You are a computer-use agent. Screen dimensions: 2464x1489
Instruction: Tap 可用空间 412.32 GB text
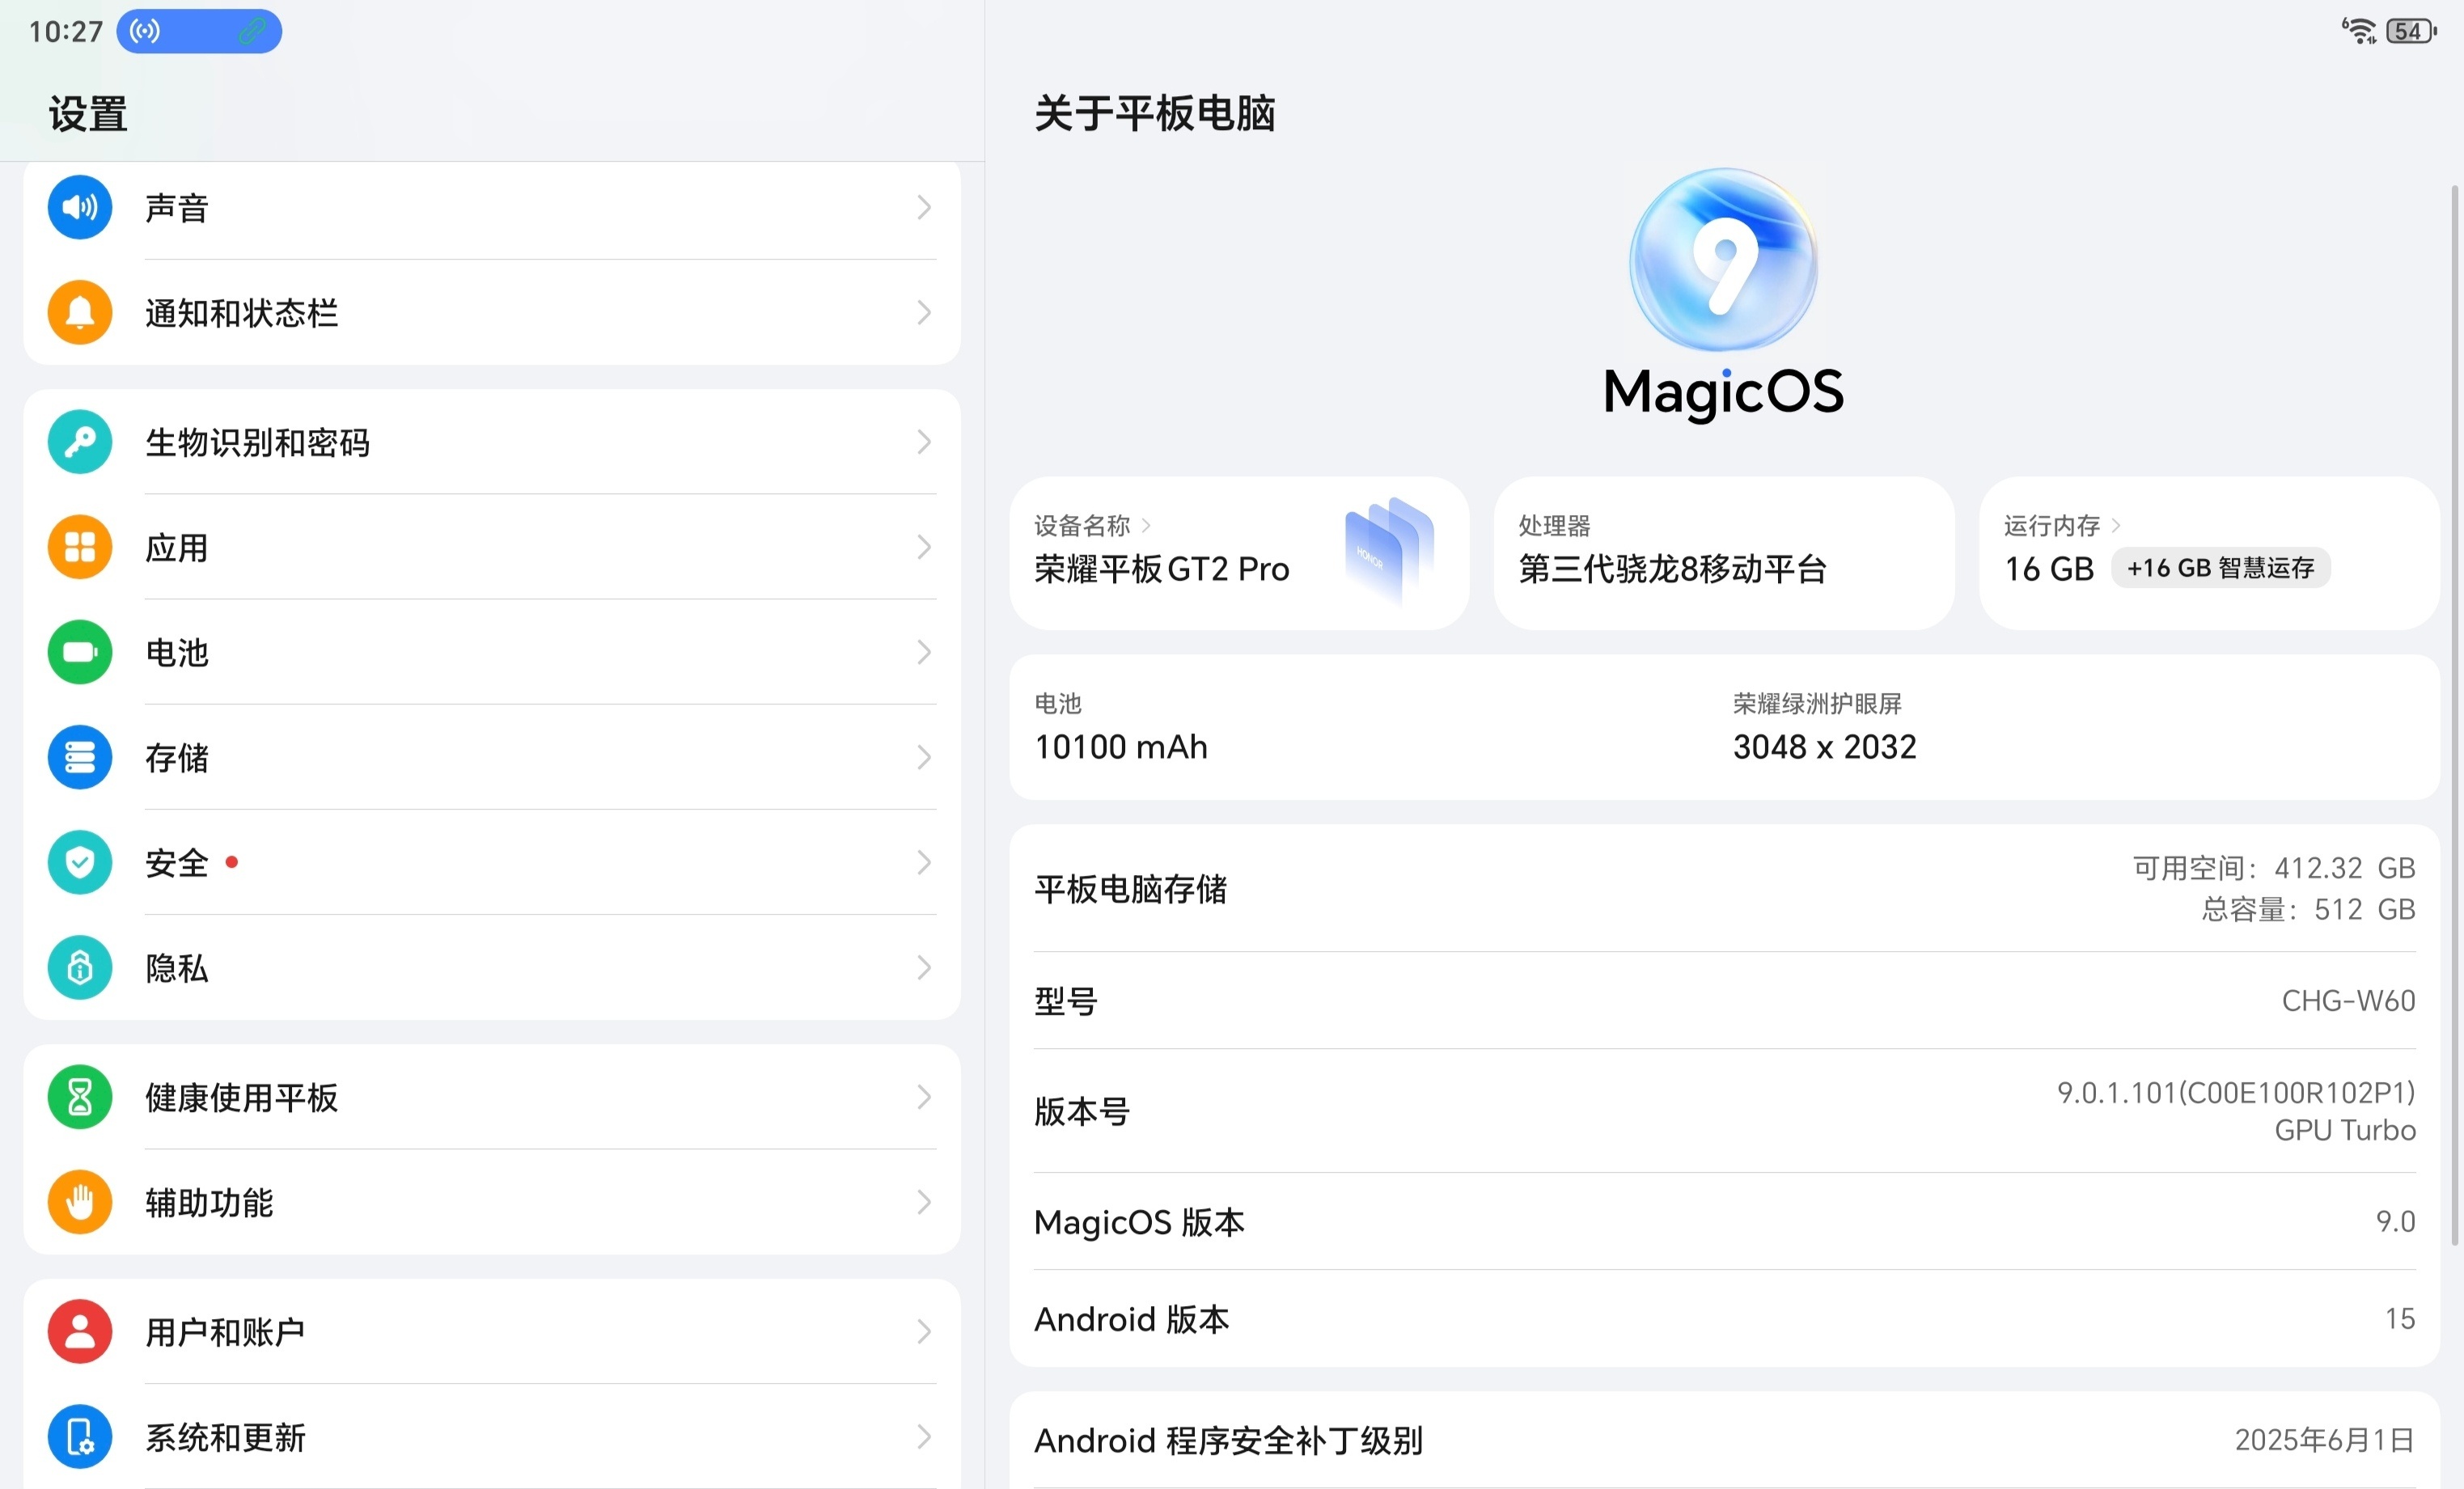(2274, 867)
